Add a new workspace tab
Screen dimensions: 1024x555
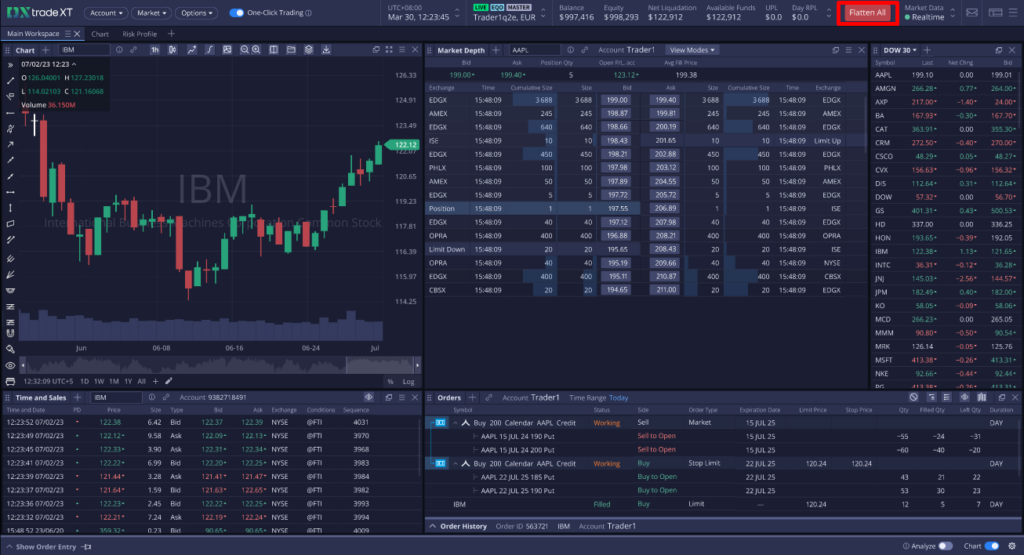click(171, 33)
